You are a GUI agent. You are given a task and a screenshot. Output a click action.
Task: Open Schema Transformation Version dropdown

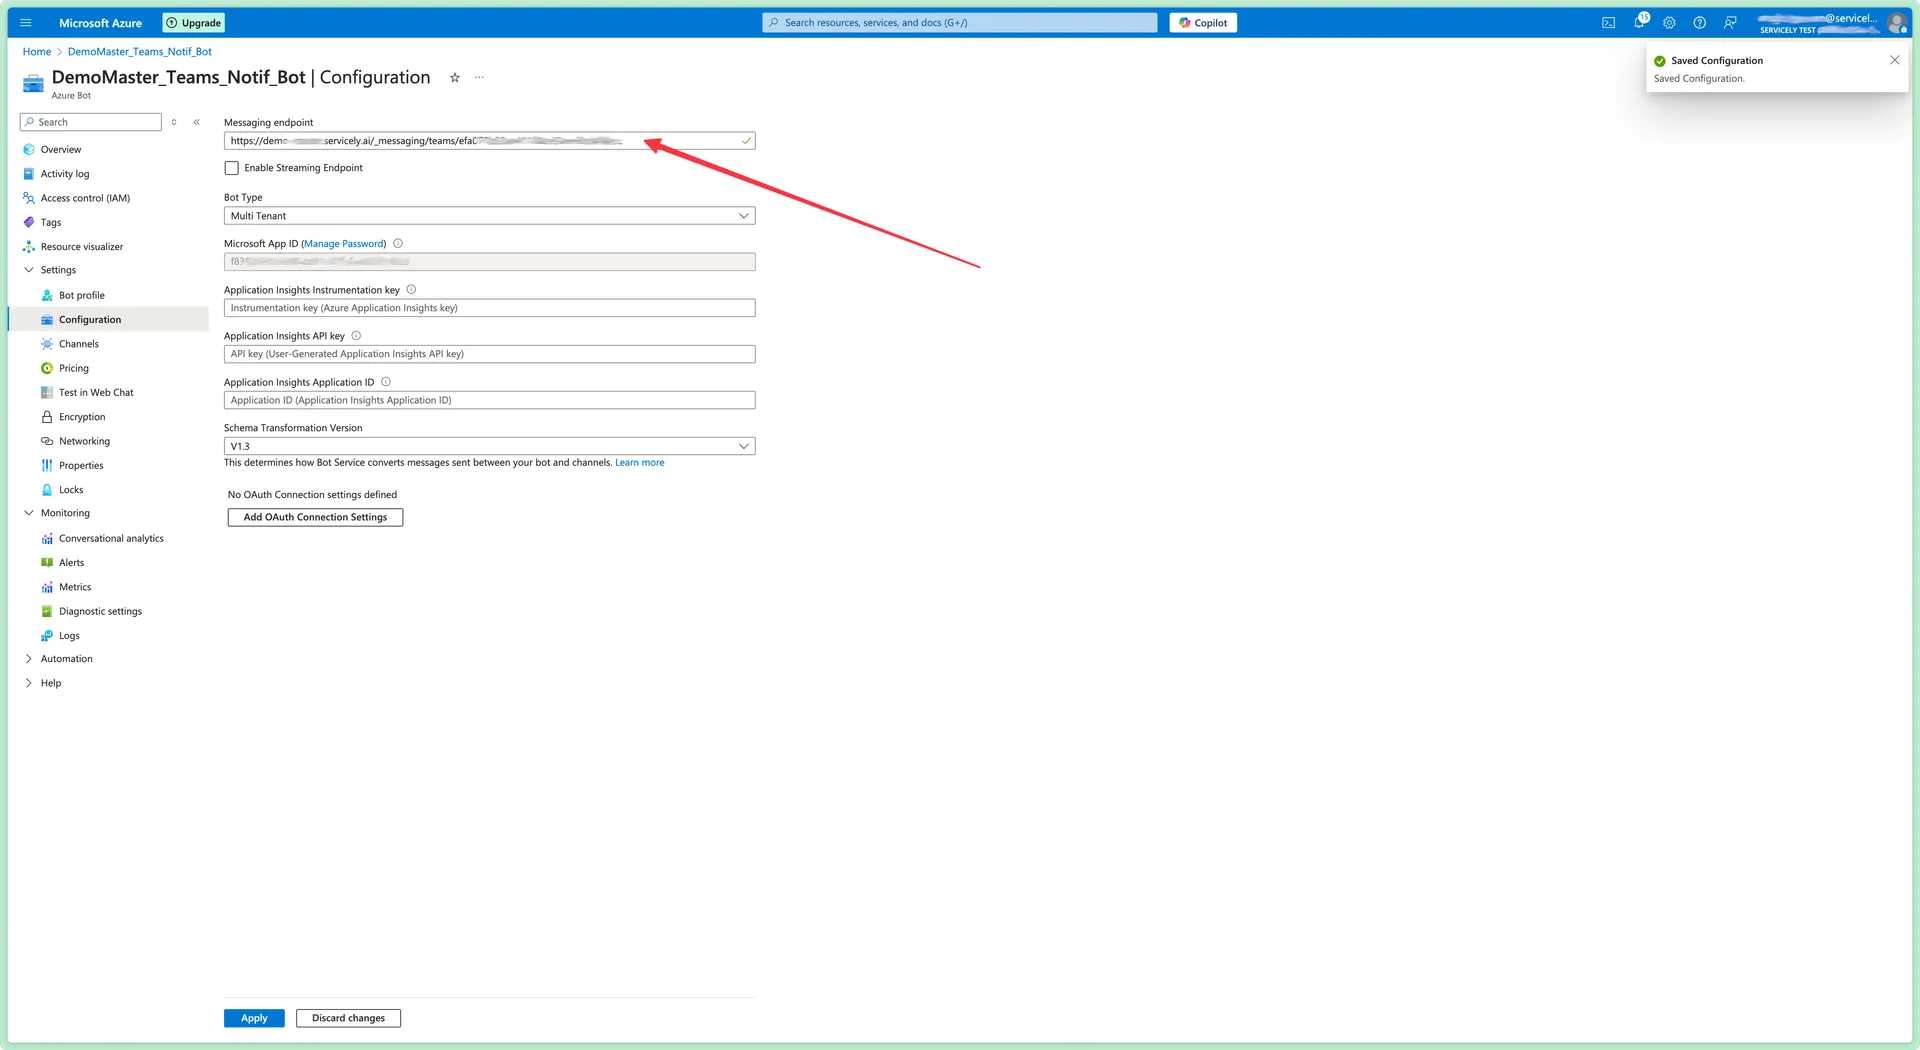(x=489, y=446)
